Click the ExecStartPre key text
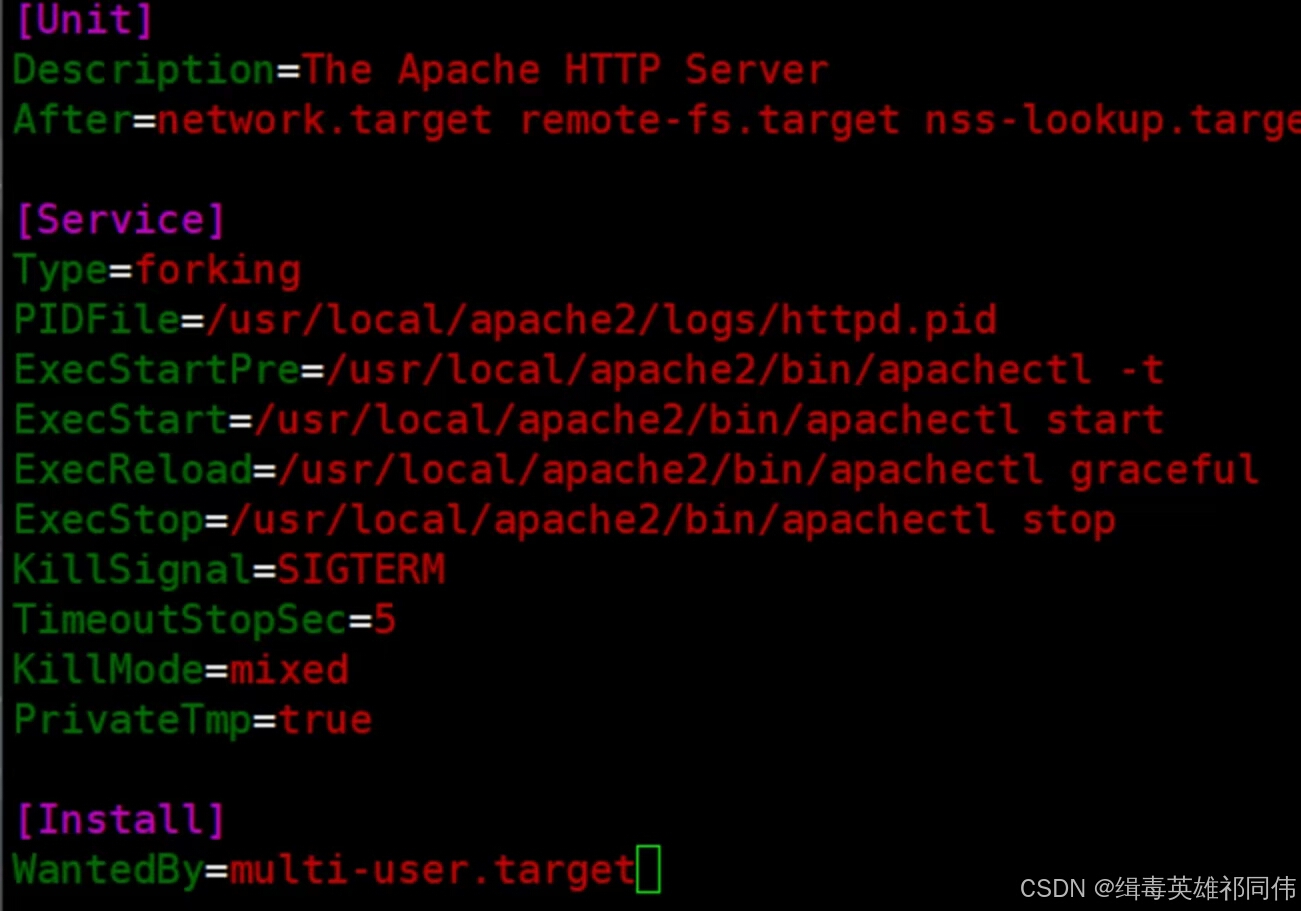The height and width of the screenshot is (911, 1301). point(156,370)
